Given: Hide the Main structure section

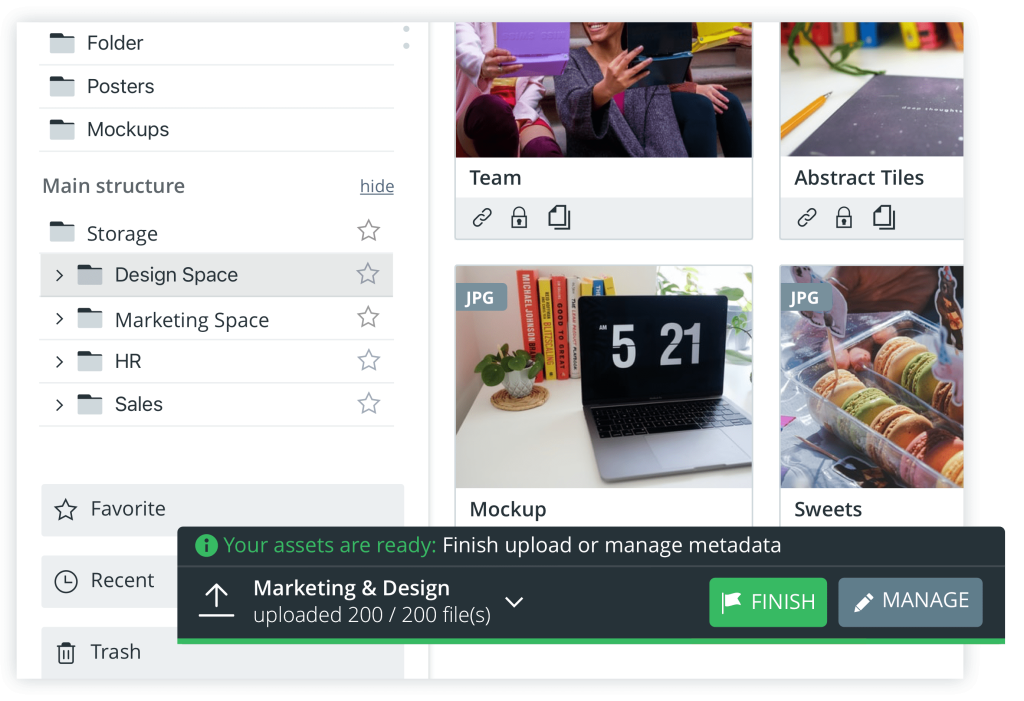Looking at the screenshot, I should tap(376, 187).
